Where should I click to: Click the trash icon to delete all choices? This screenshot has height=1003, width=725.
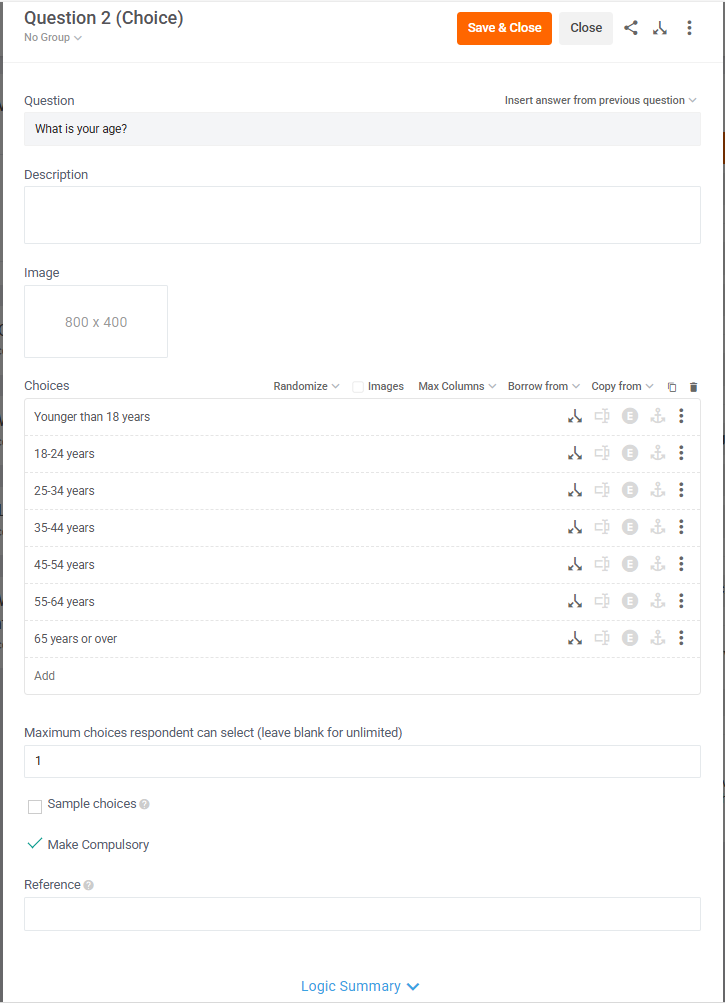[x=694, y=386]
